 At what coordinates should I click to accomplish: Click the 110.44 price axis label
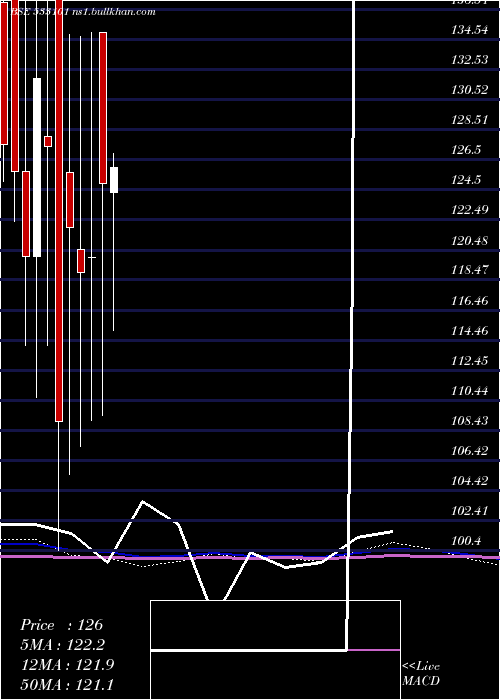pos(470,391)
